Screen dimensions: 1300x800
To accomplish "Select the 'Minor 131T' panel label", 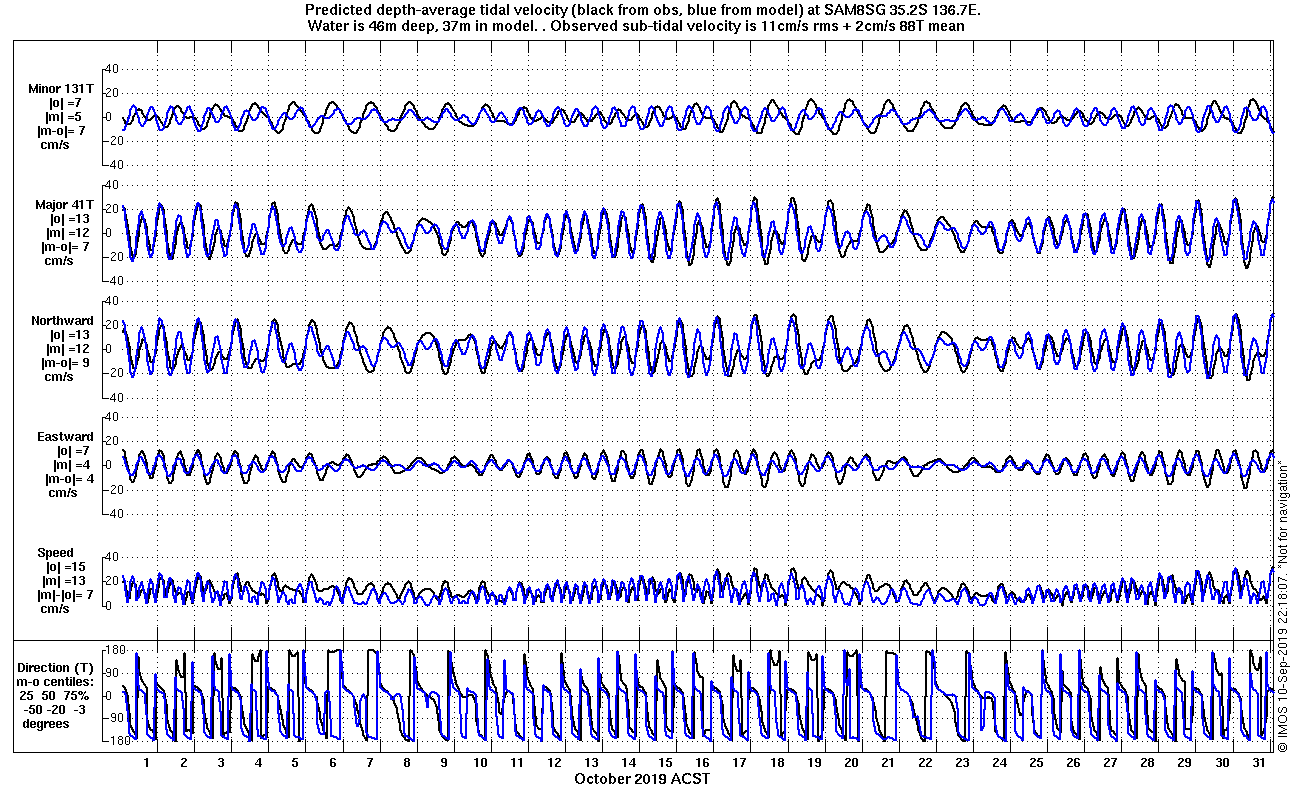I will (61, 89).
